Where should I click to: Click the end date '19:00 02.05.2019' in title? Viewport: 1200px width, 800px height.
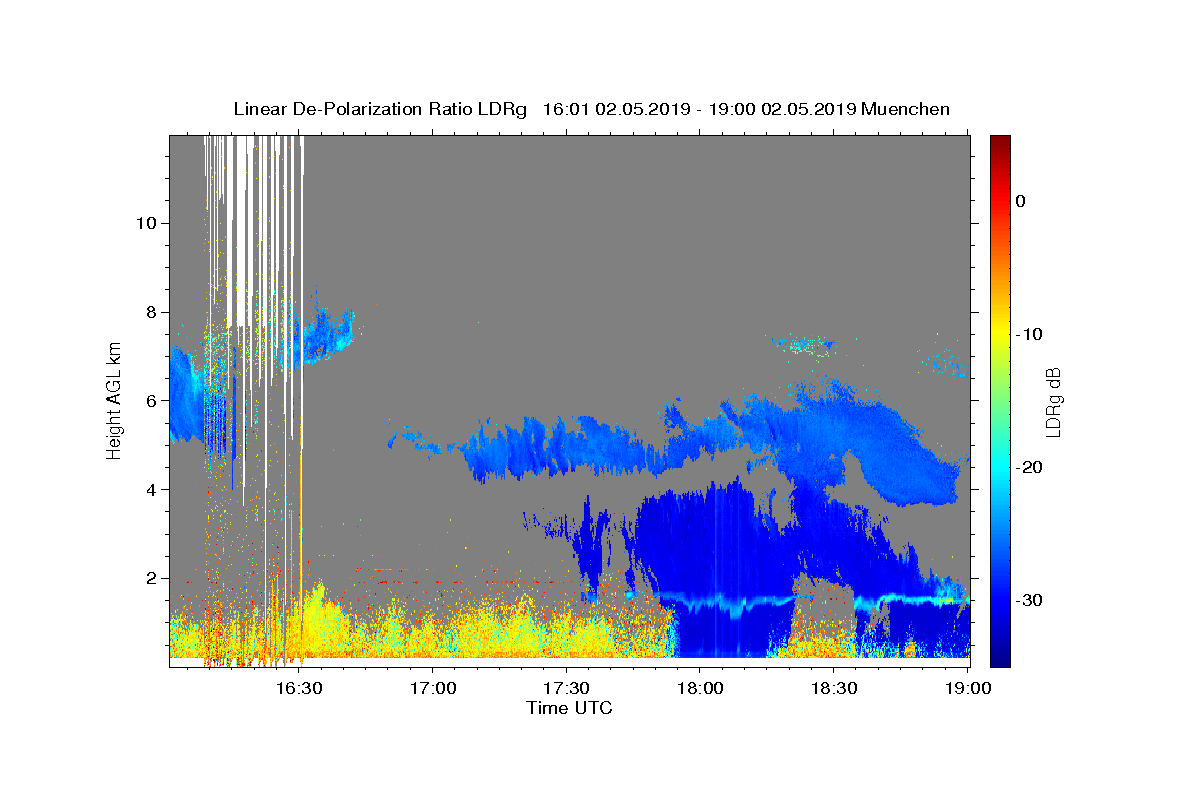coord(781,109)
